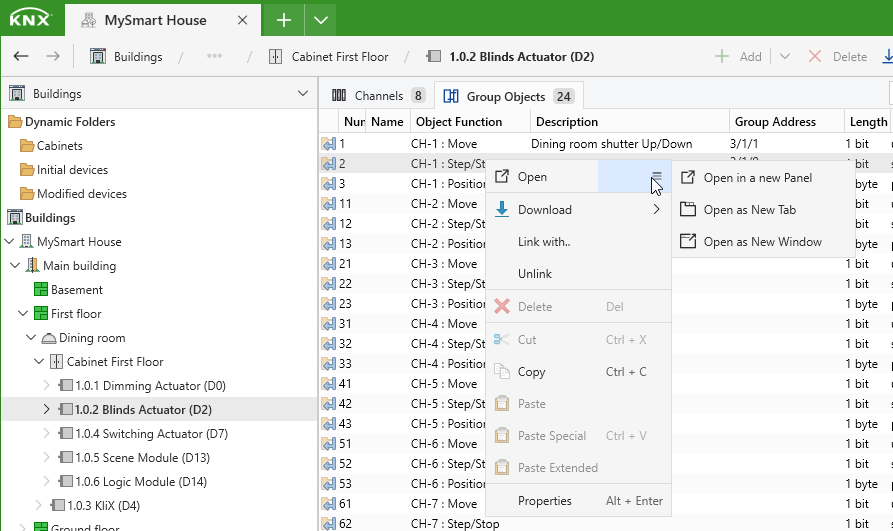The height and width of the screenshot is (531, 893).
Task: Expand 1.0.2 Blinds Actuator (D2) node
Action: 47,409
